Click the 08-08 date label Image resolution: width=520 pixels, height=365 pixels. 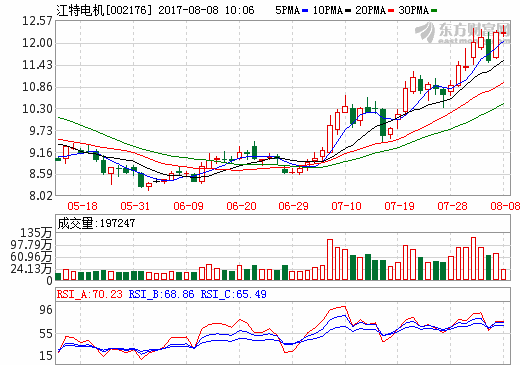point(505,206)
